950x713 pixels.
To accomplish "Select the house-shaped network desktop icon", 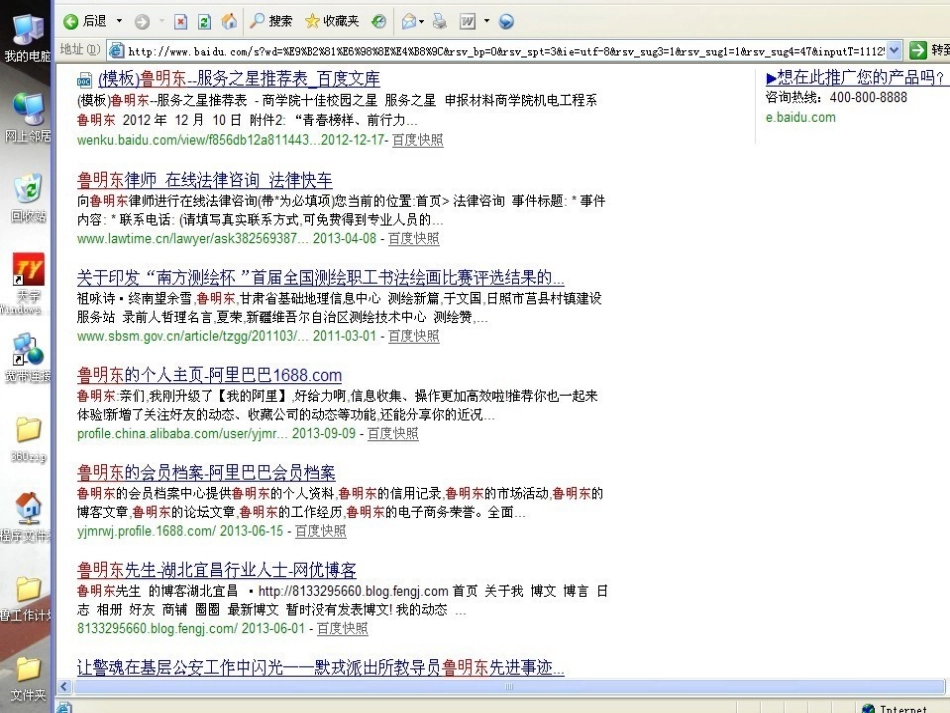I will 28,517.
